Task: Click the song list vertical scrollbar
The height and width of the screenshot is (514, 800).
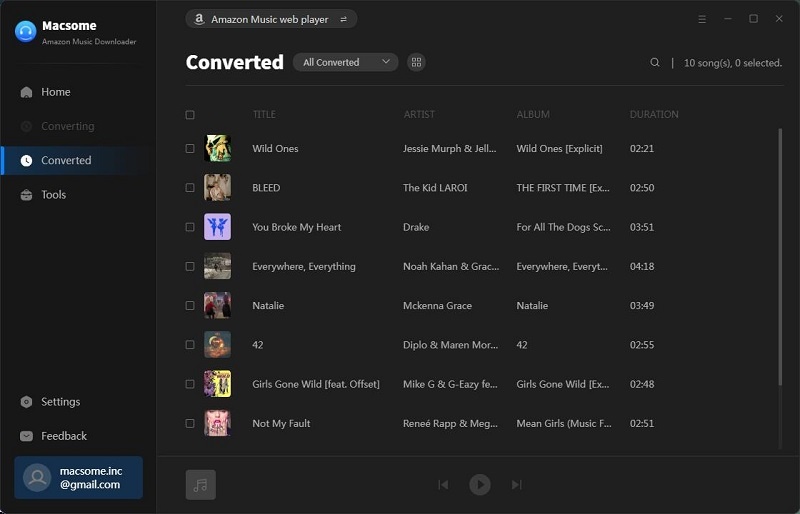Action: [x=780, y=257]
